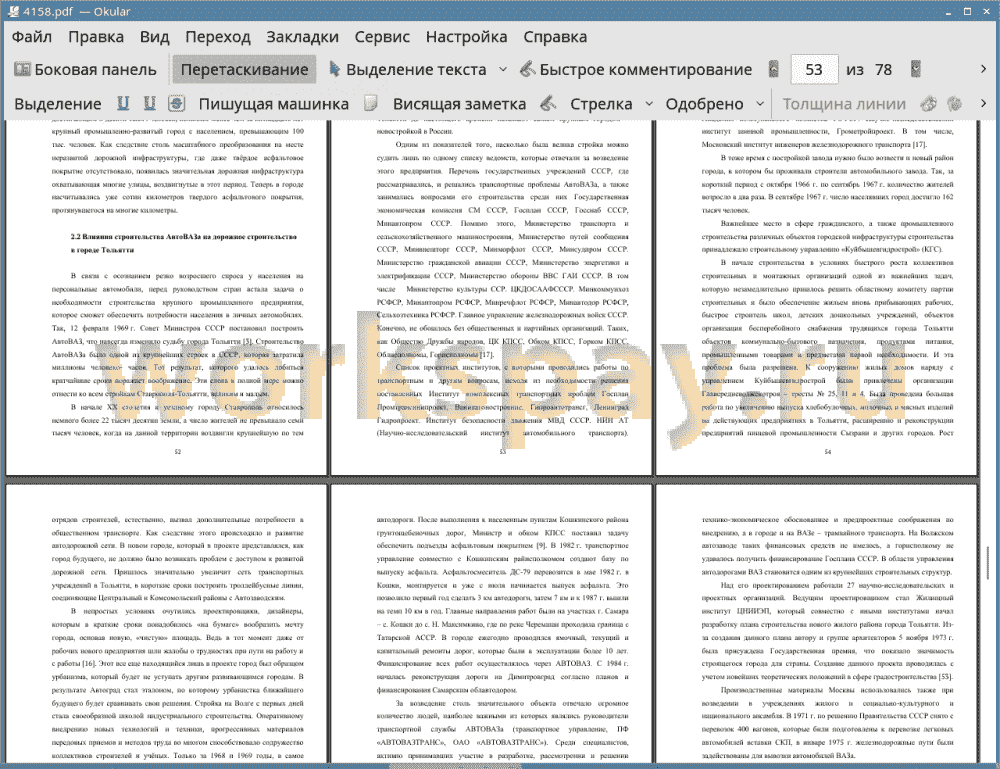Open the Закладки menu
Screen dimensions: 1000x769
tap(302, 37)
